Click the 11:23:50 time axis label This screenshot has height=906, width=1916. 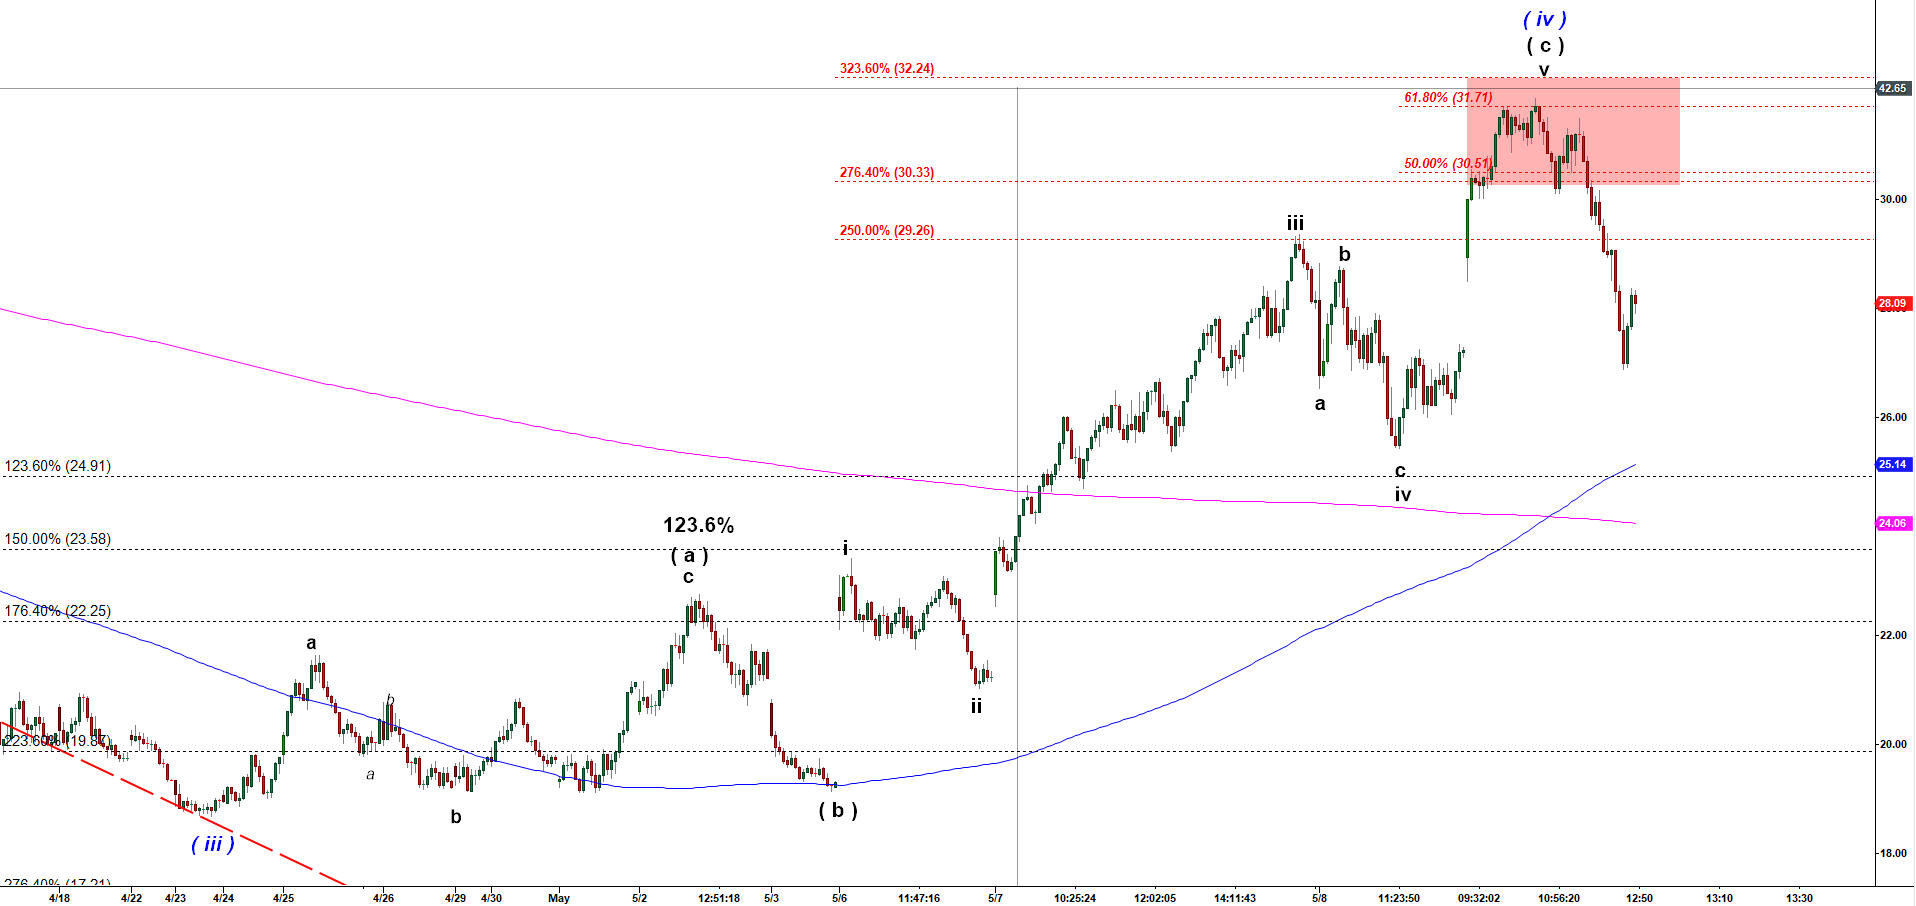(1399, 898)
